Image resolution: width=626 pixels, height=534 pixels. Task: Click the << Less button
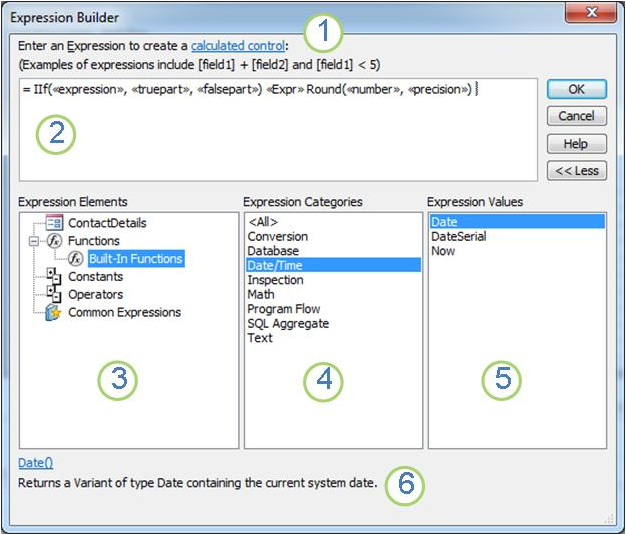click(576, 170)
